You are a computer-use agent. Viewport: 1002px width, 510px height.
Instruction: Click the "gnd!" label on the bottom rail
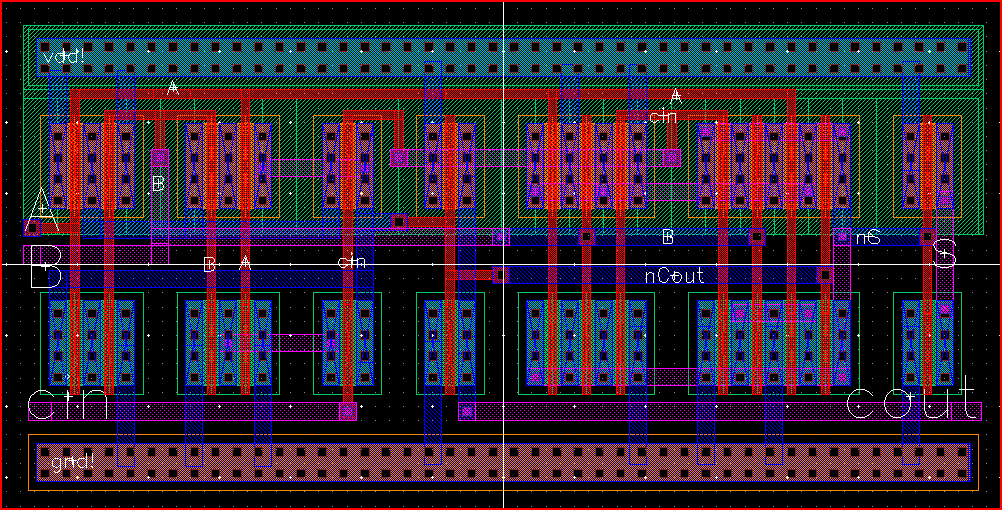(x=72, y=461)
